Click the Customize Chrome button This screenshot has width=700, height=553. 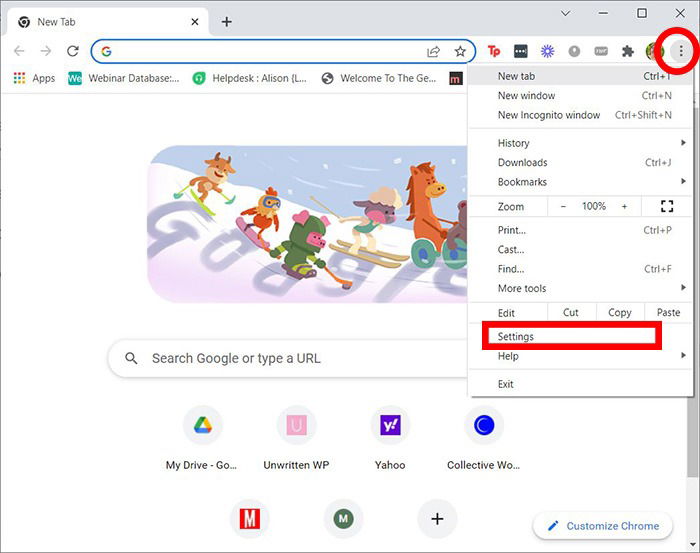coord(603,526)
